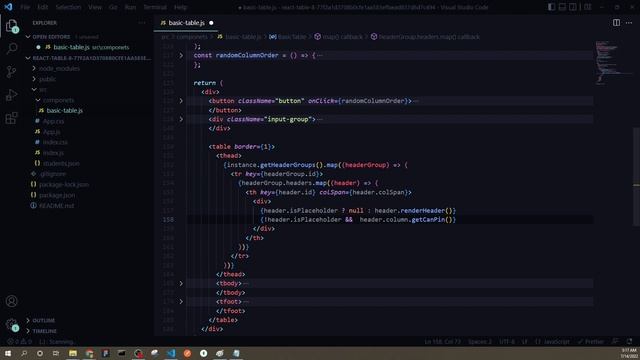Click VS Code icon on taskbar
This screenshot has height=360, width=640.
[171, 353]
